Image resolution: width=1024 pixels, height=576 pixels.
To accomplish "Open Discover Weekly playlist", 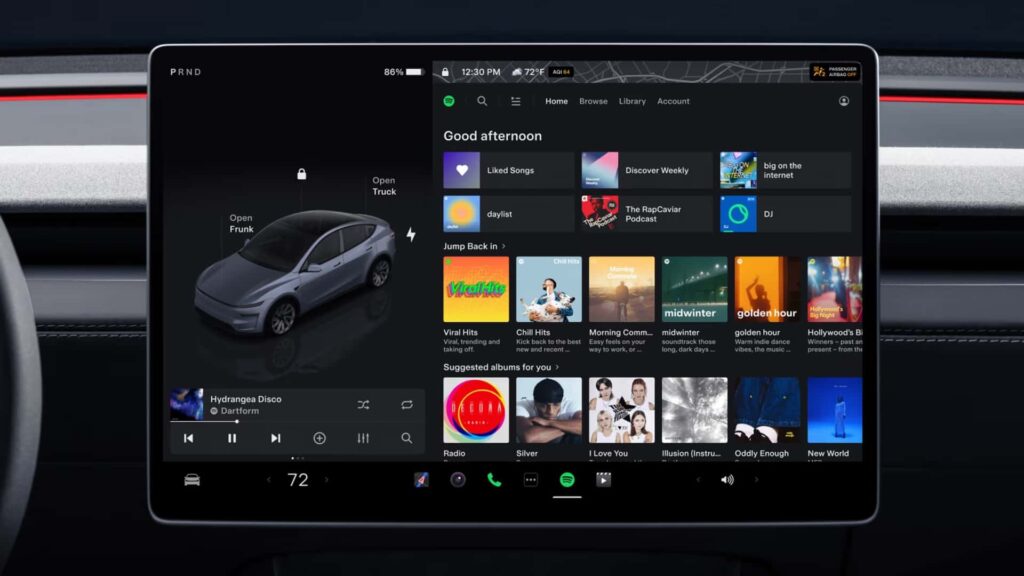I will [x=647, y=170].
